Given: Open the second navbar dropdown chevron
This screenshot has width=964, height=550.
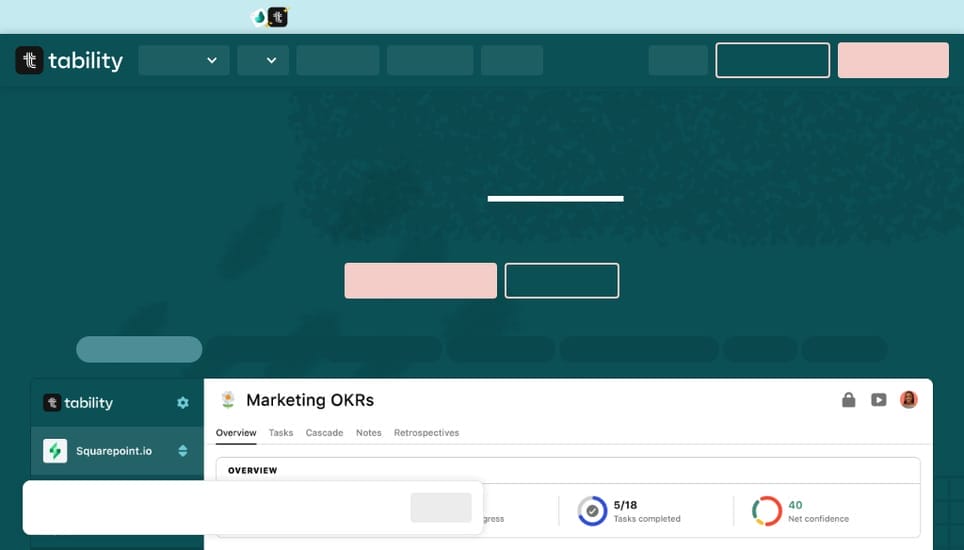Looking at the screenshot, I should (x=271, y=61).
